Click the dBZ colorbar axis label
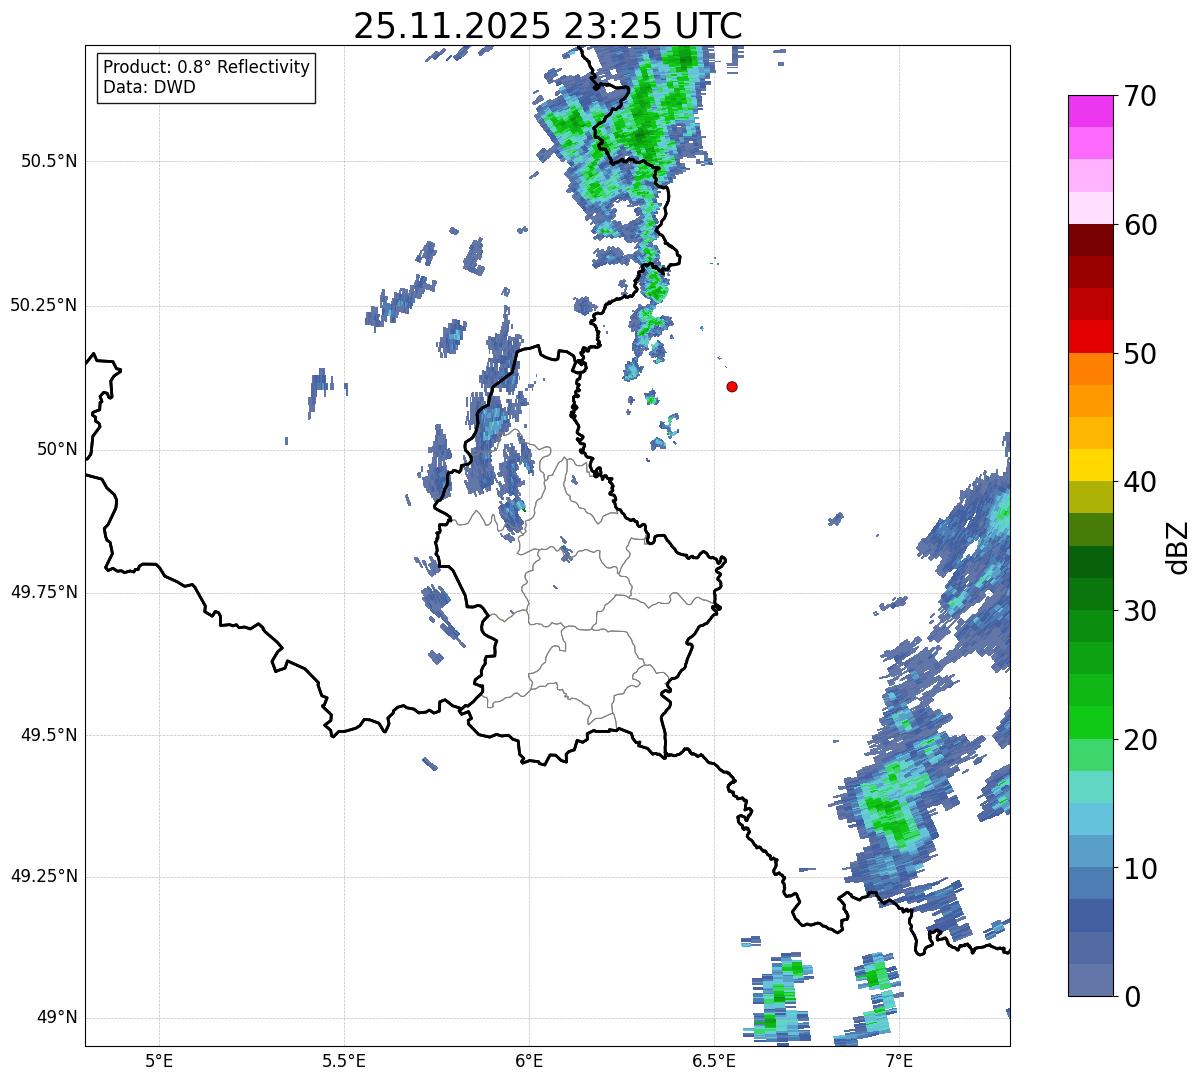The image size is (1202, 1081). (1178, 546)
